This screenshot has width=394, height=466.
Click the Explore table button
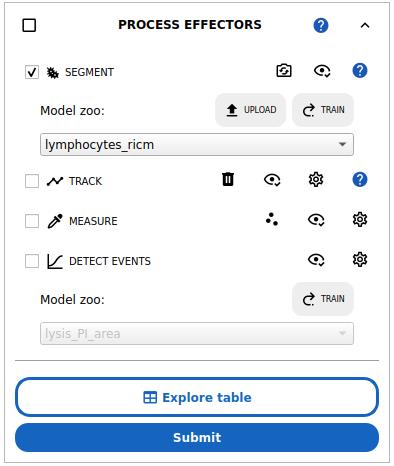click(197, 397)
